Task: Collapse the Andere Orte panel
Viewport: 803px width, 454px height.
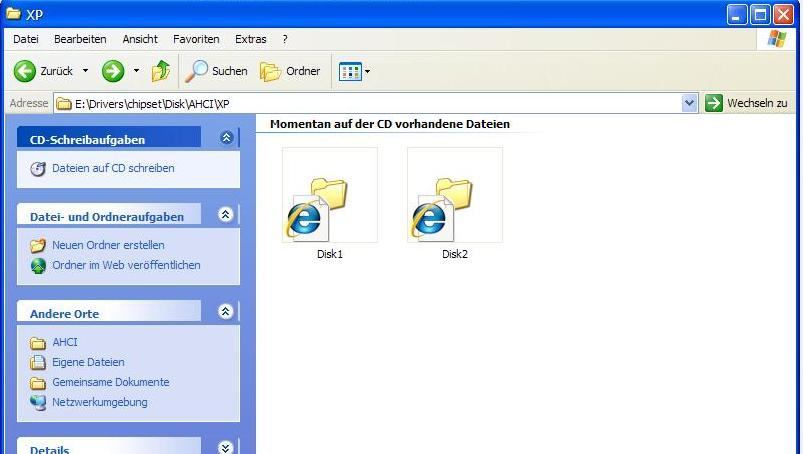Action: point(225,311)
